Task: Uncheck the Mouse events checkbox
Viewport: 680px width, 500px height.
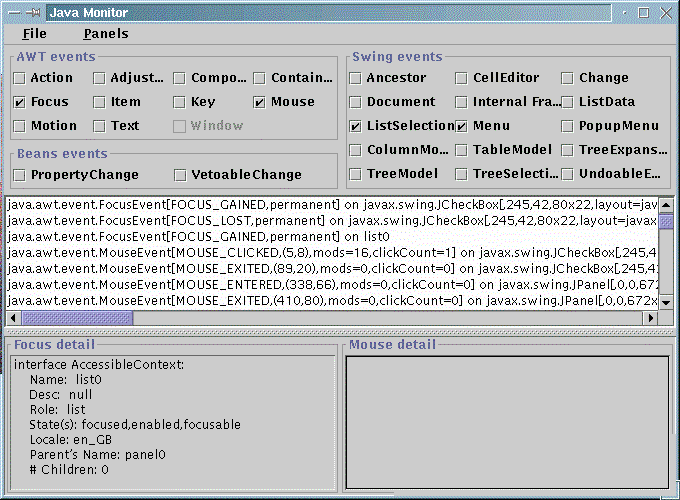Action: click(x=260, y=102)
